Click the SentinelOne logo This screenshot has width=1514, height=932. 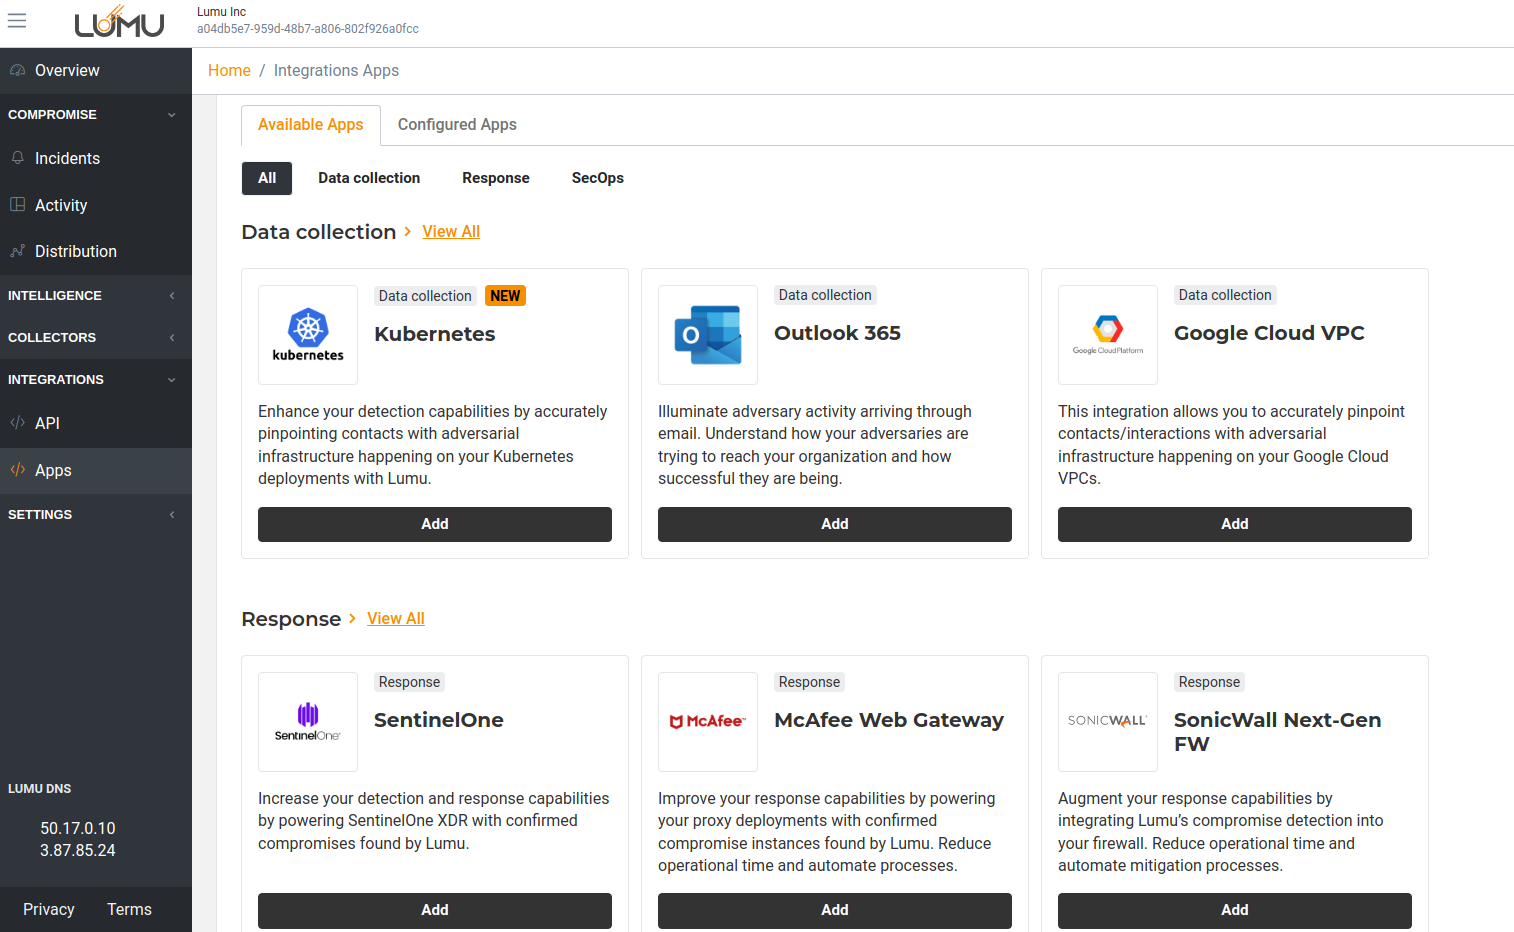point(308,721)
